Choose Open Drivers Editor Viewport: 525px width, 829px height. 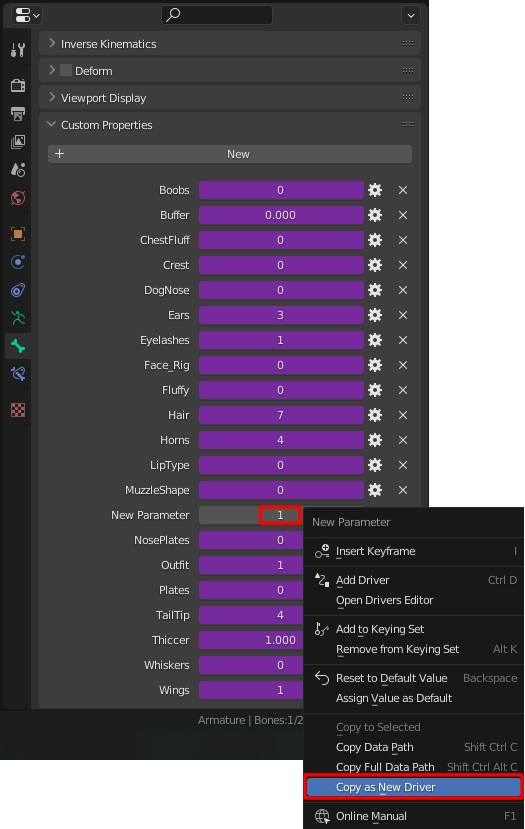[x=413, y=600]
